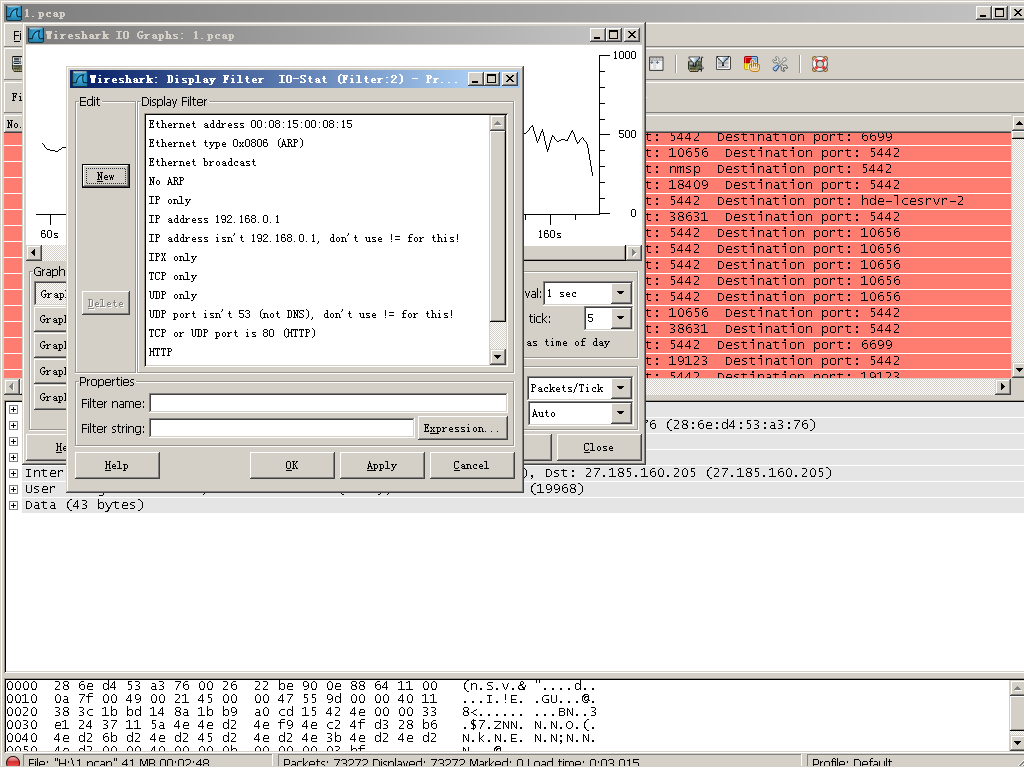The width and height of the screenshot is (1024, 768).
Task: Click into the Filter string field
Action: (282, 428)
